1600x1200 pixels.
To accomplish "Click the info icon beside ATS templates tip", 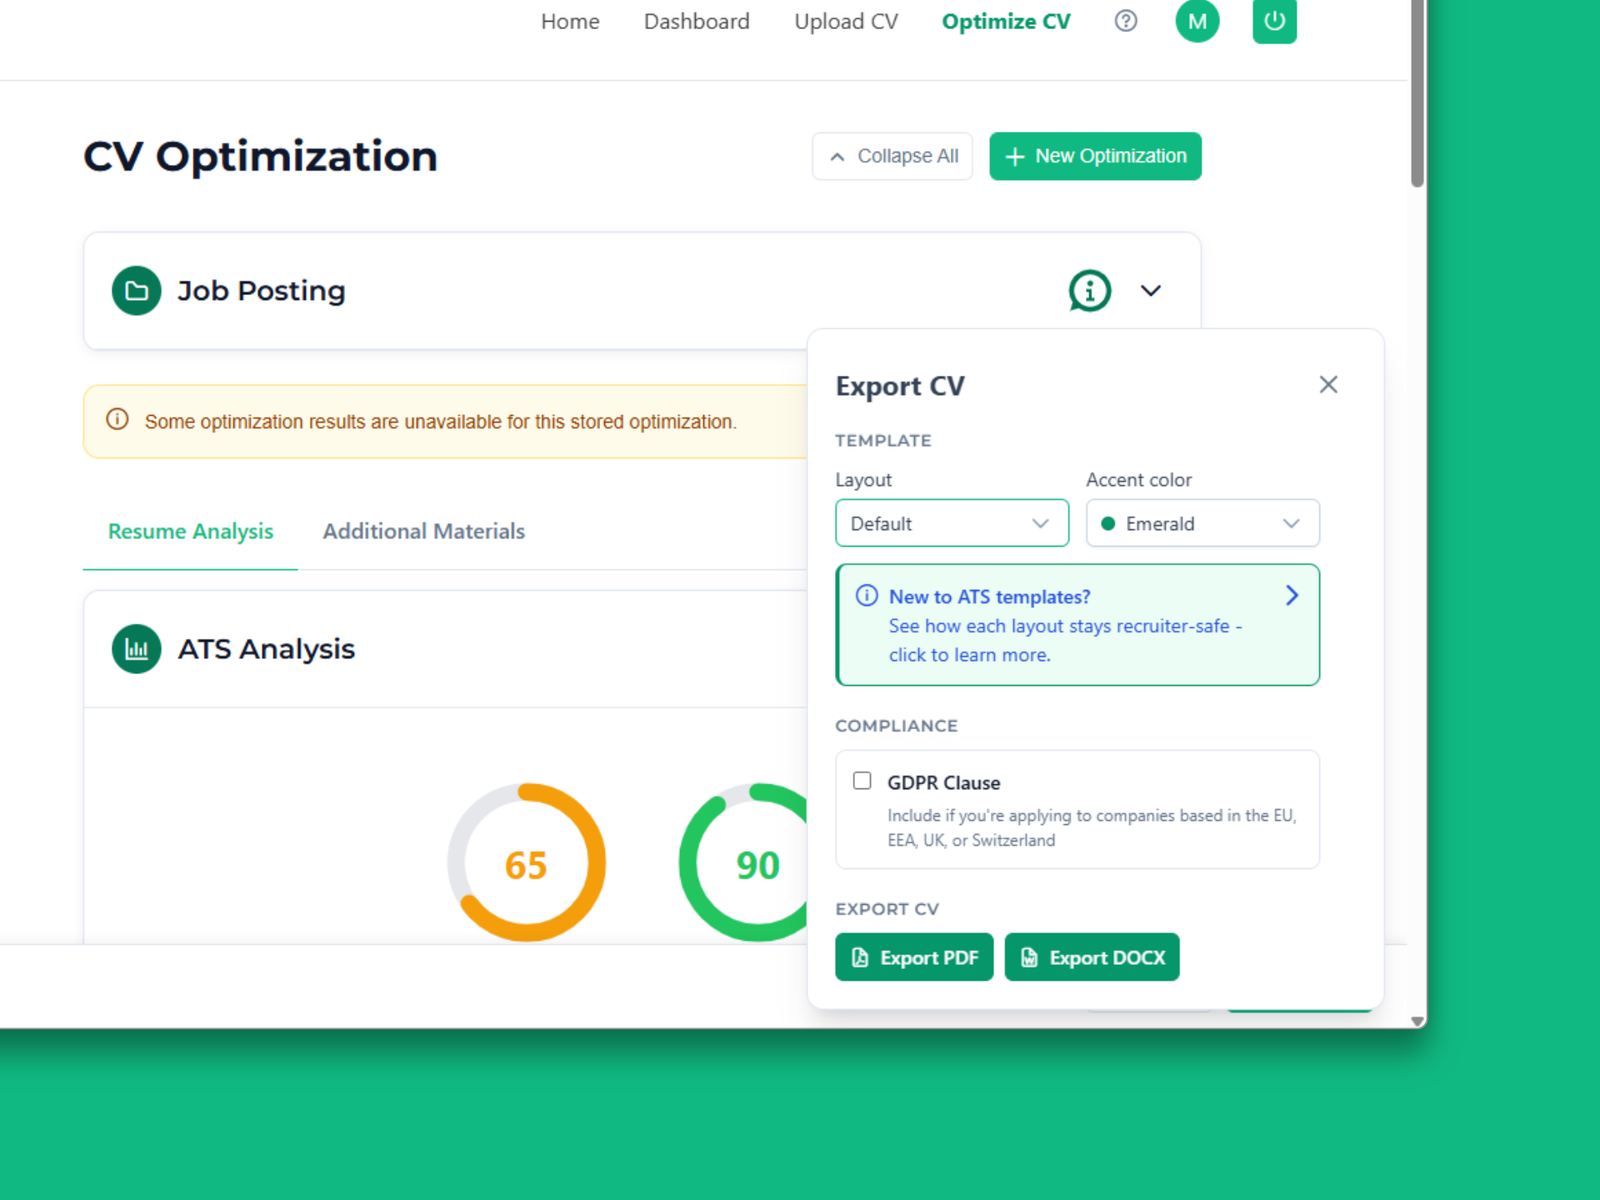I will 867,596.
